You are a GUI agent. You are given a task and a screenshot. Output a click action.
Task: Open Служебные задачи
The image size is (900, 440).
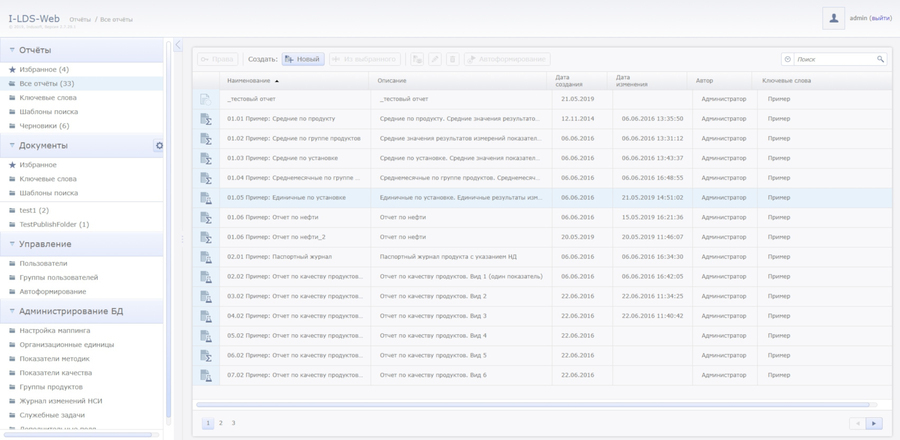(52, 415)
